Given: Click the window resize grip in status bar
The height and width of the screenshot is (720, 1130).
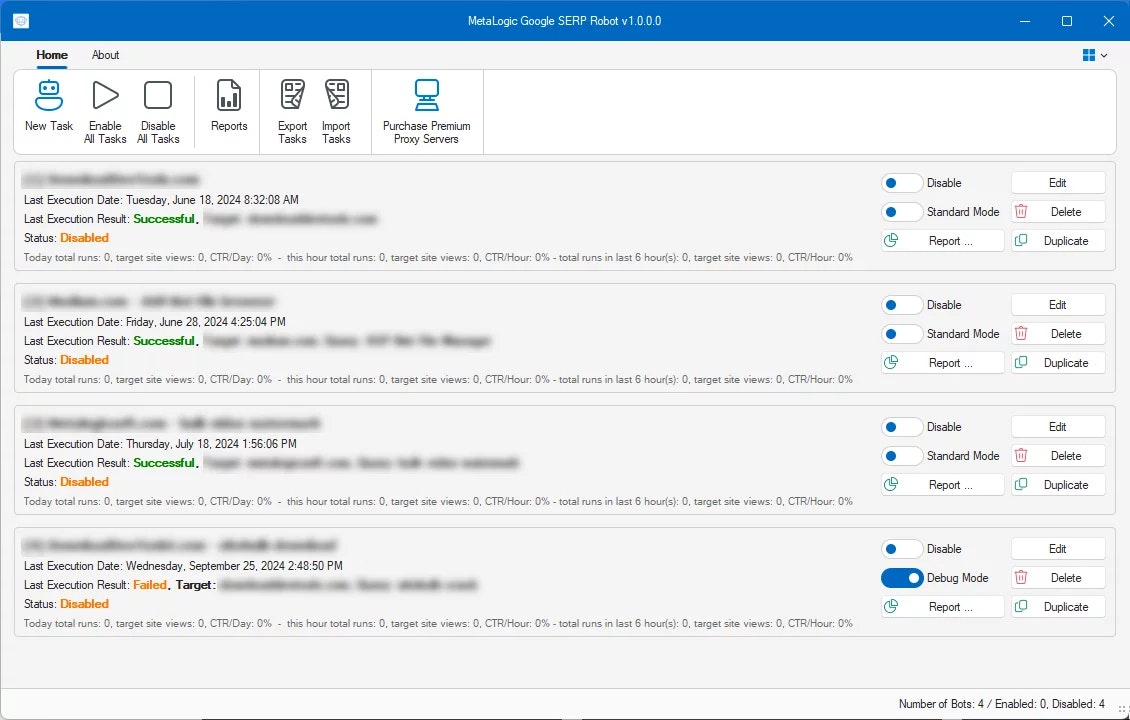Looking at the screenshot, I should (x=1122, y=711).
